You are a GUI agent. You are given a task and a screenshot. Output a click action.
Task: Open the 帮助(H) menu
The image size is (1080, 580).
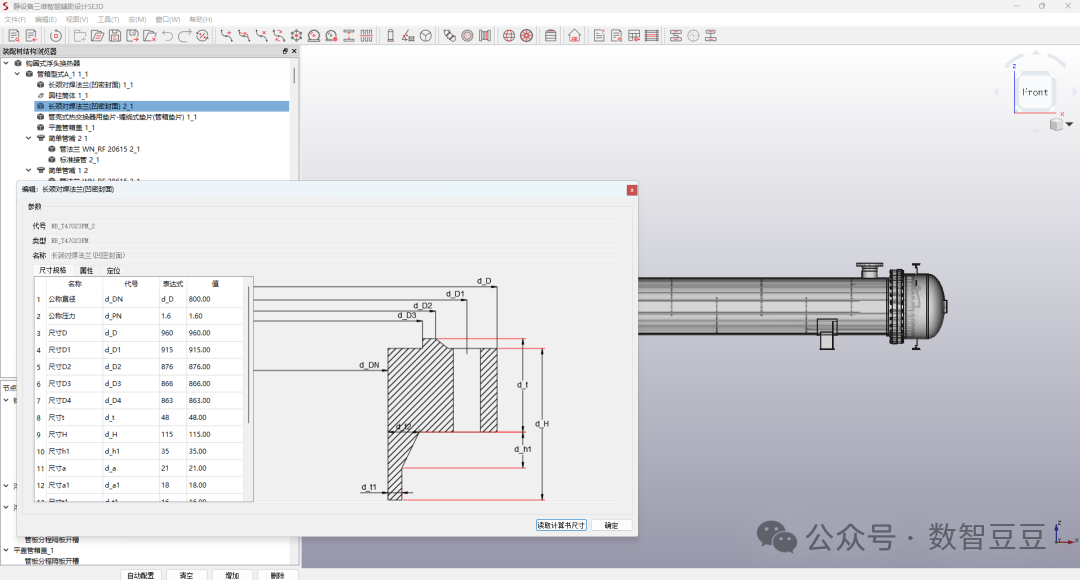pyautogui.click(x=200, y=19)
